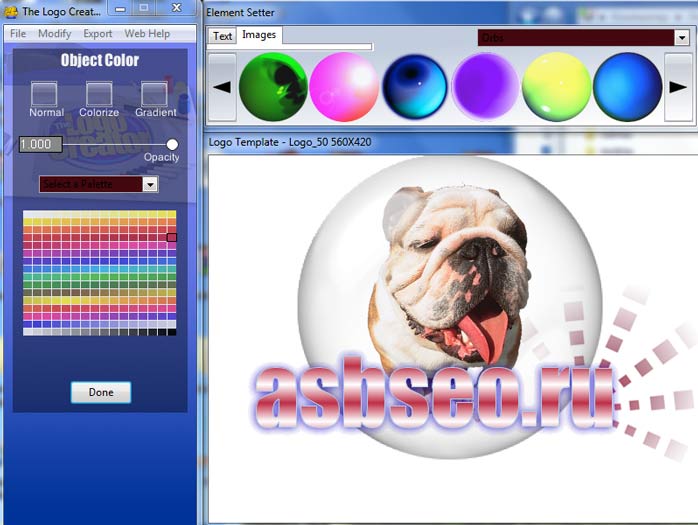The image size is (698, 525).
Task: Choose the pink orb image
Action: click(x=343, y=87)
